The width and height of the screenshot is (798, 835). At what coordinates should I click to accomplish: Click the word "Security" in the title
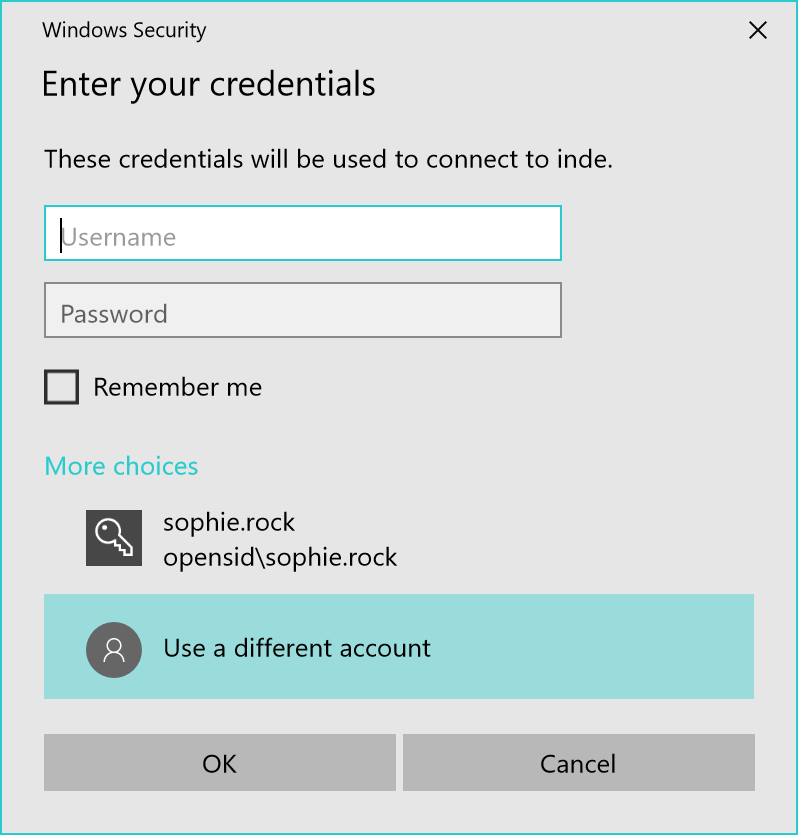click(x=166, y=30)
